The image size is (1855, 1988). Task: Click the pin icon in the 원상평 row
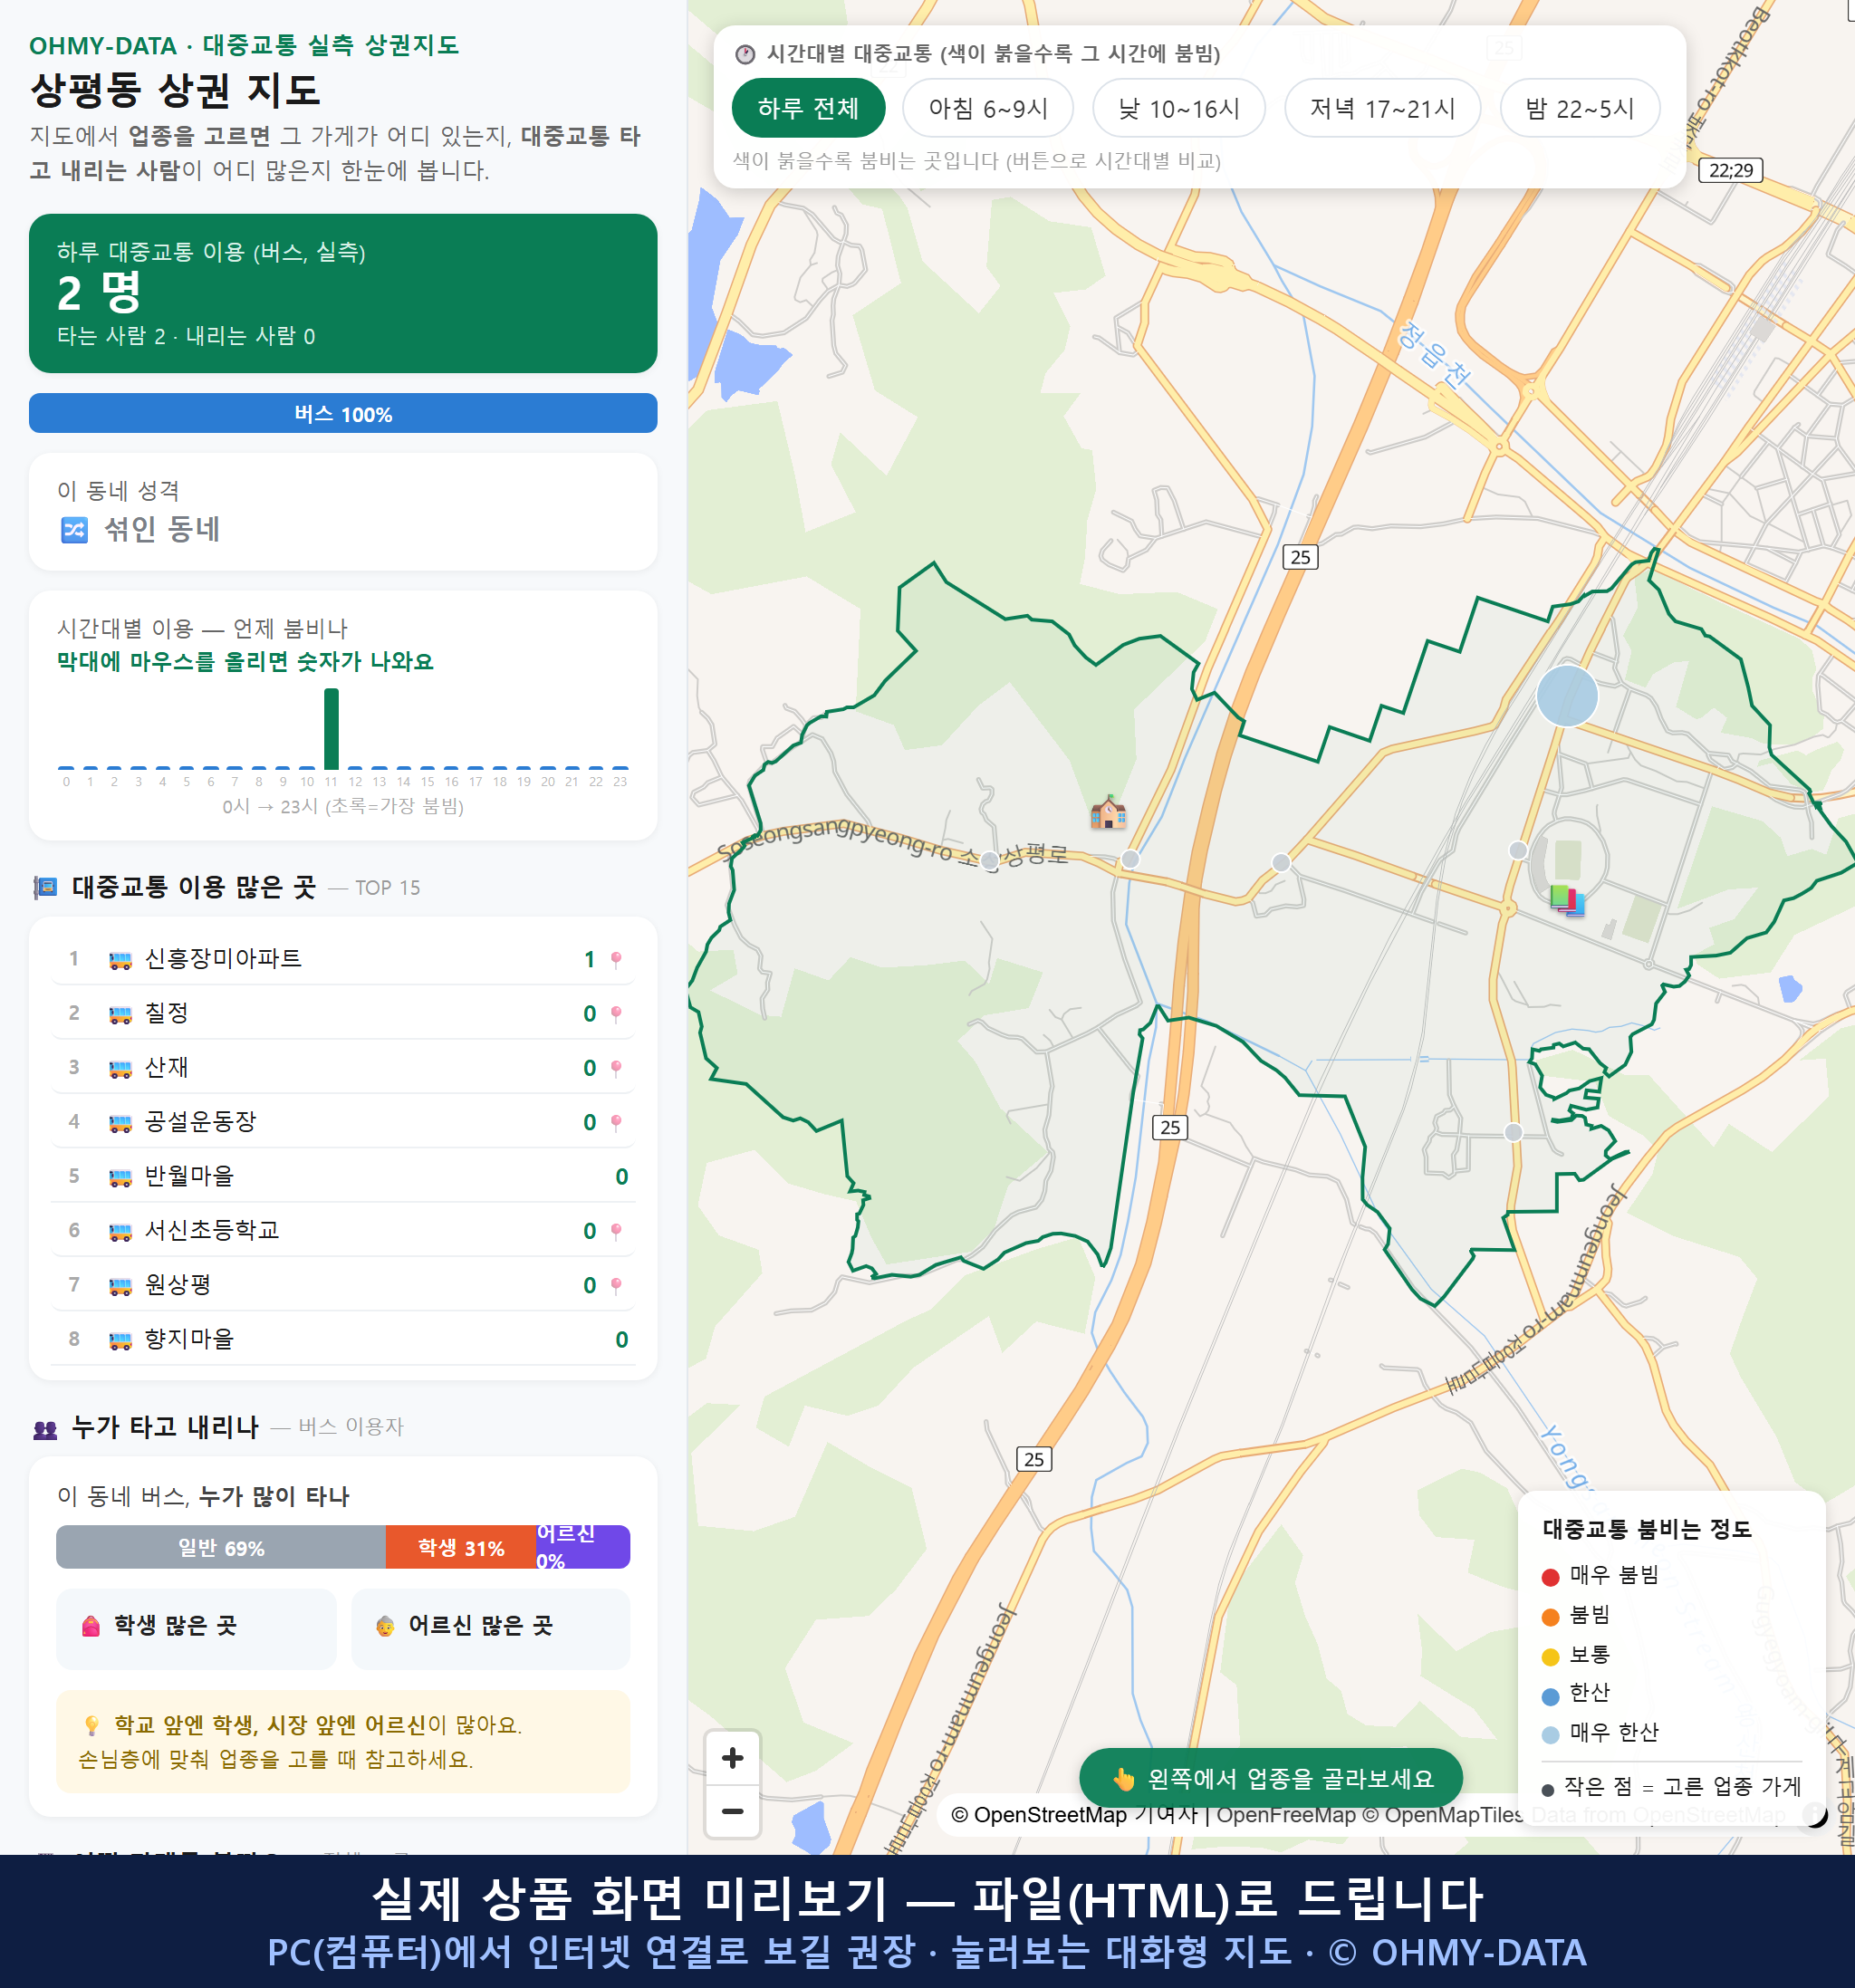616,1286
